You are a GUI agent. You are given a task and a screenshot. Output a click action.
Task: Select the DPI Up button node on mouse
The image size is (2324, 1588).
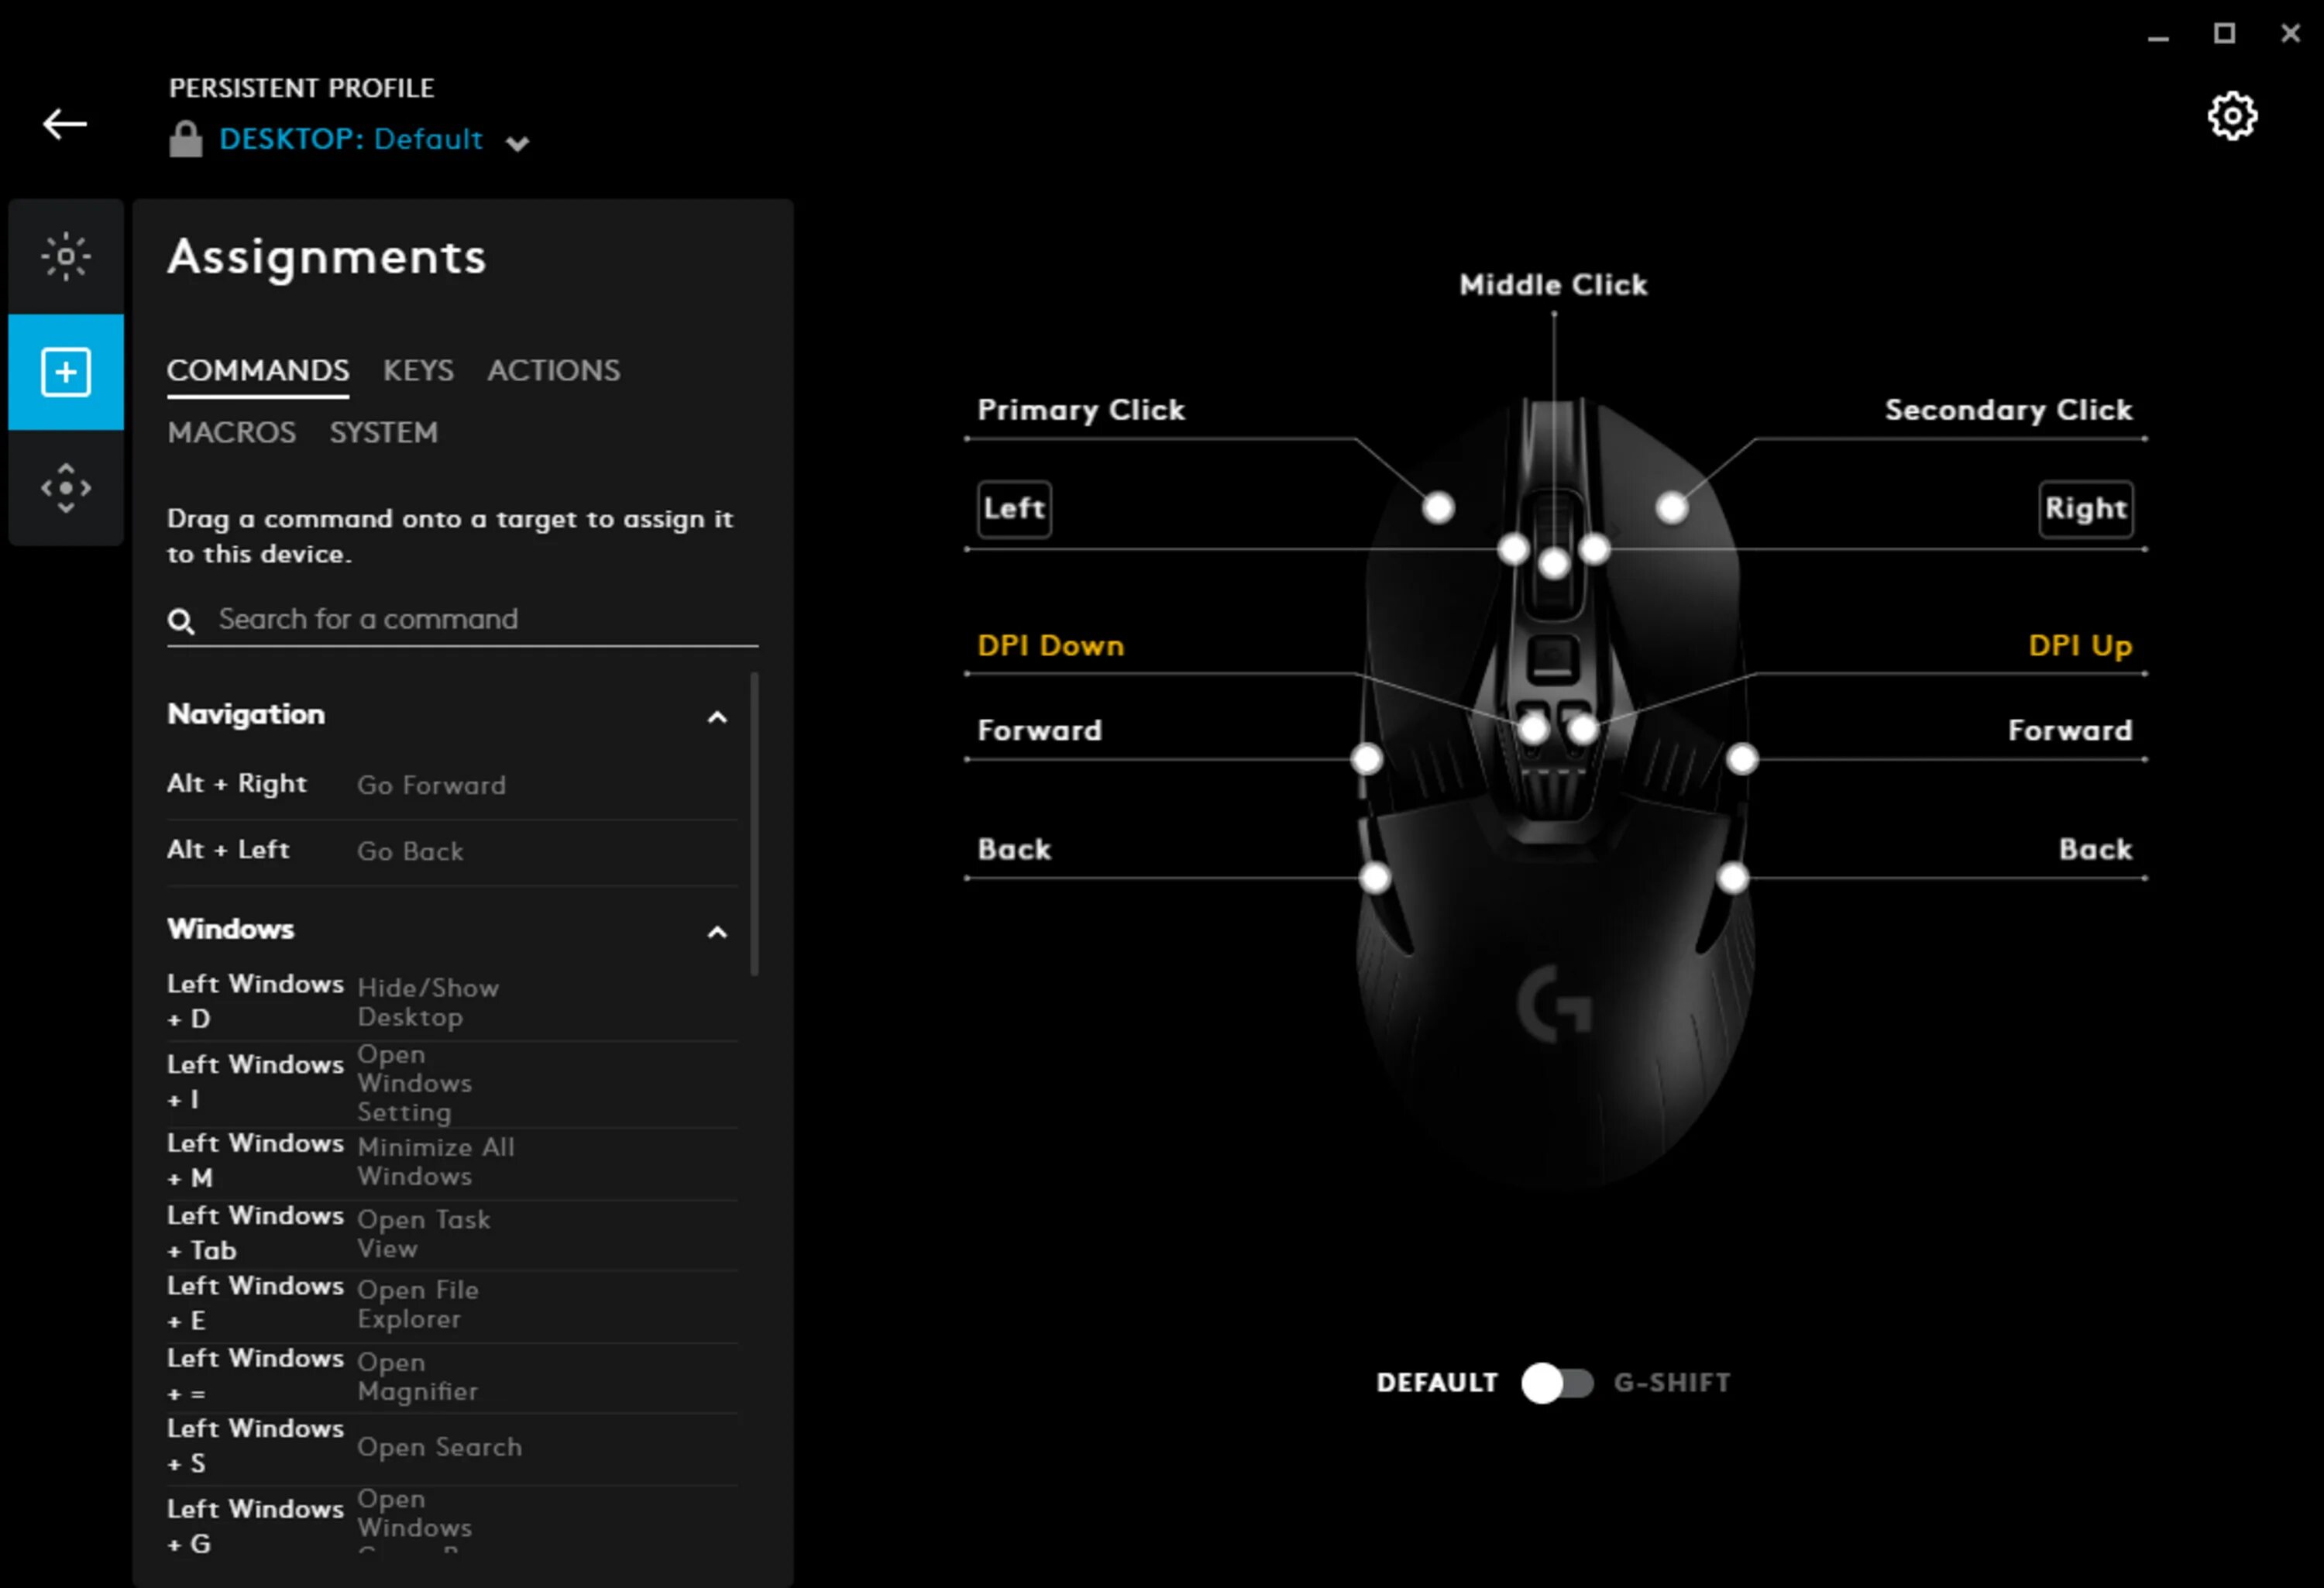point(1583,729)
